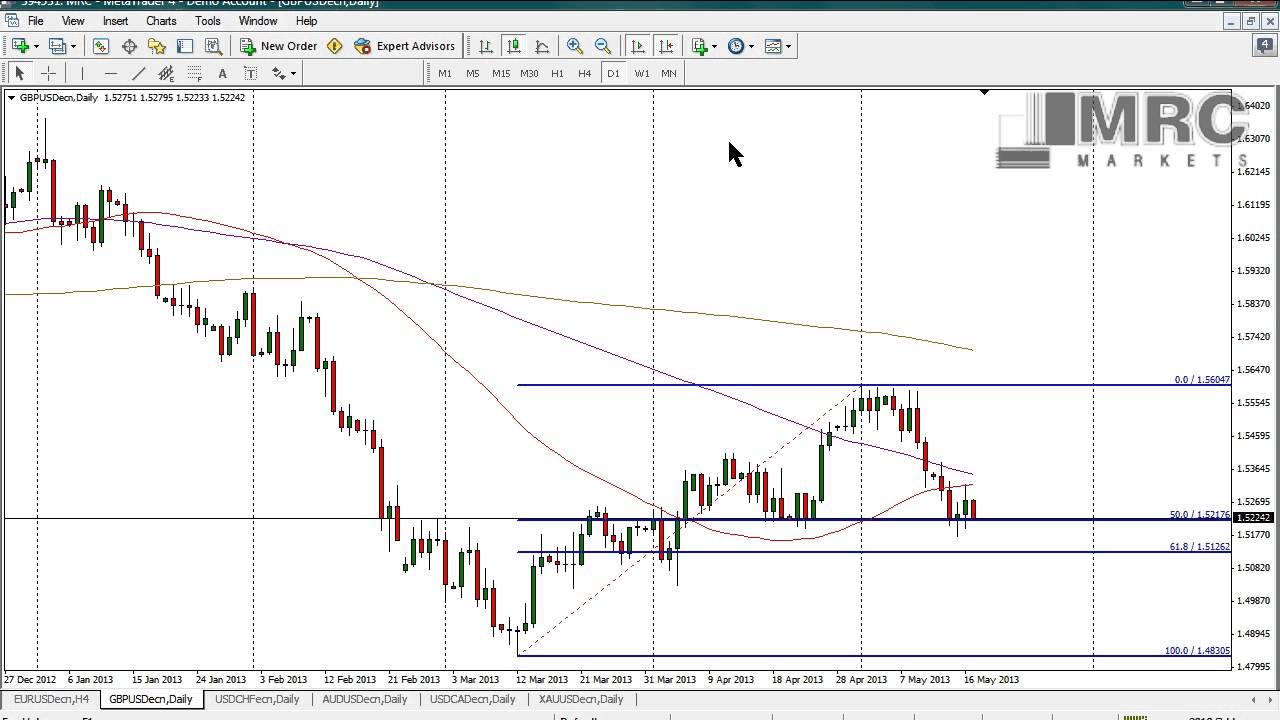This screenshot has height=720, width=1280.
Task: Pick the Trendline drawing tool
Action: [139, 73]
